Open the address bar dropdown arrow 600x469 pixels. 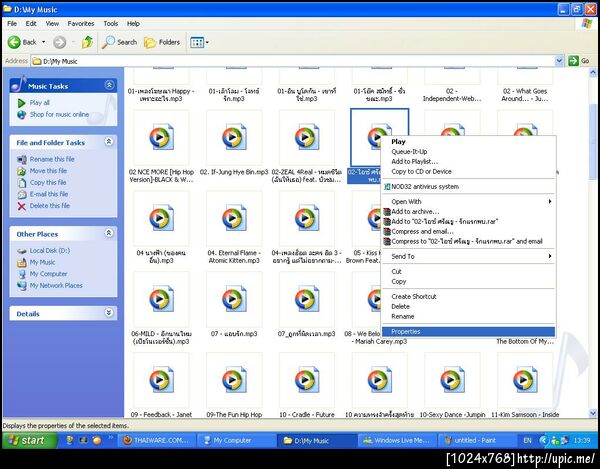coord(559,60)
